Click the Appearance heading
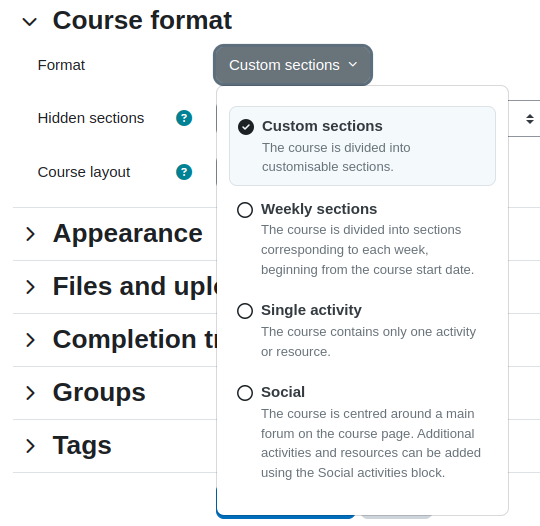 click(x=127, y=234)
